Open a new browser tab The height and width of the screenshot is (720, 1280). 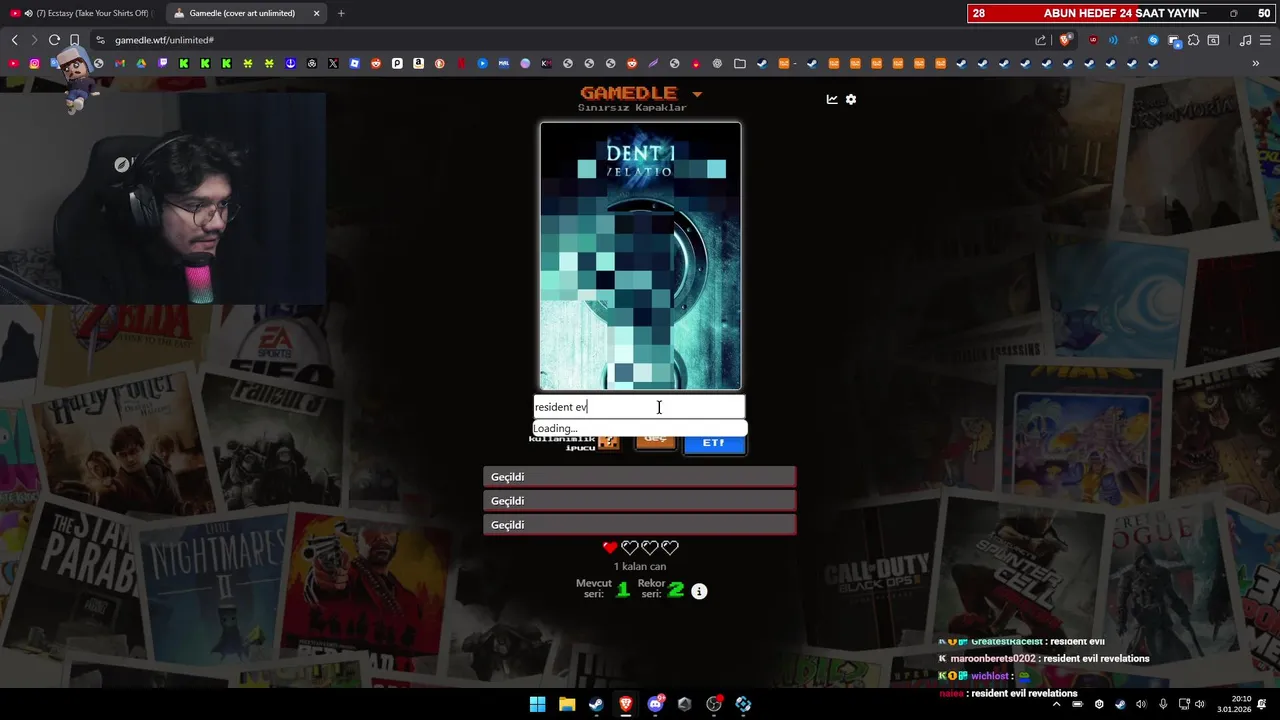click(x=341, y=13)
